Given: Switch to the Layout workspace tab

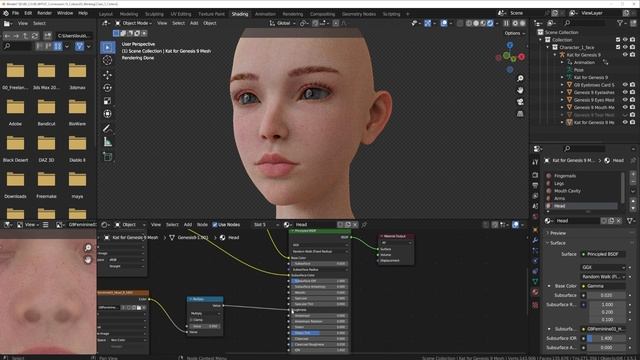Looking at the screenshot, I should [106, 14].
